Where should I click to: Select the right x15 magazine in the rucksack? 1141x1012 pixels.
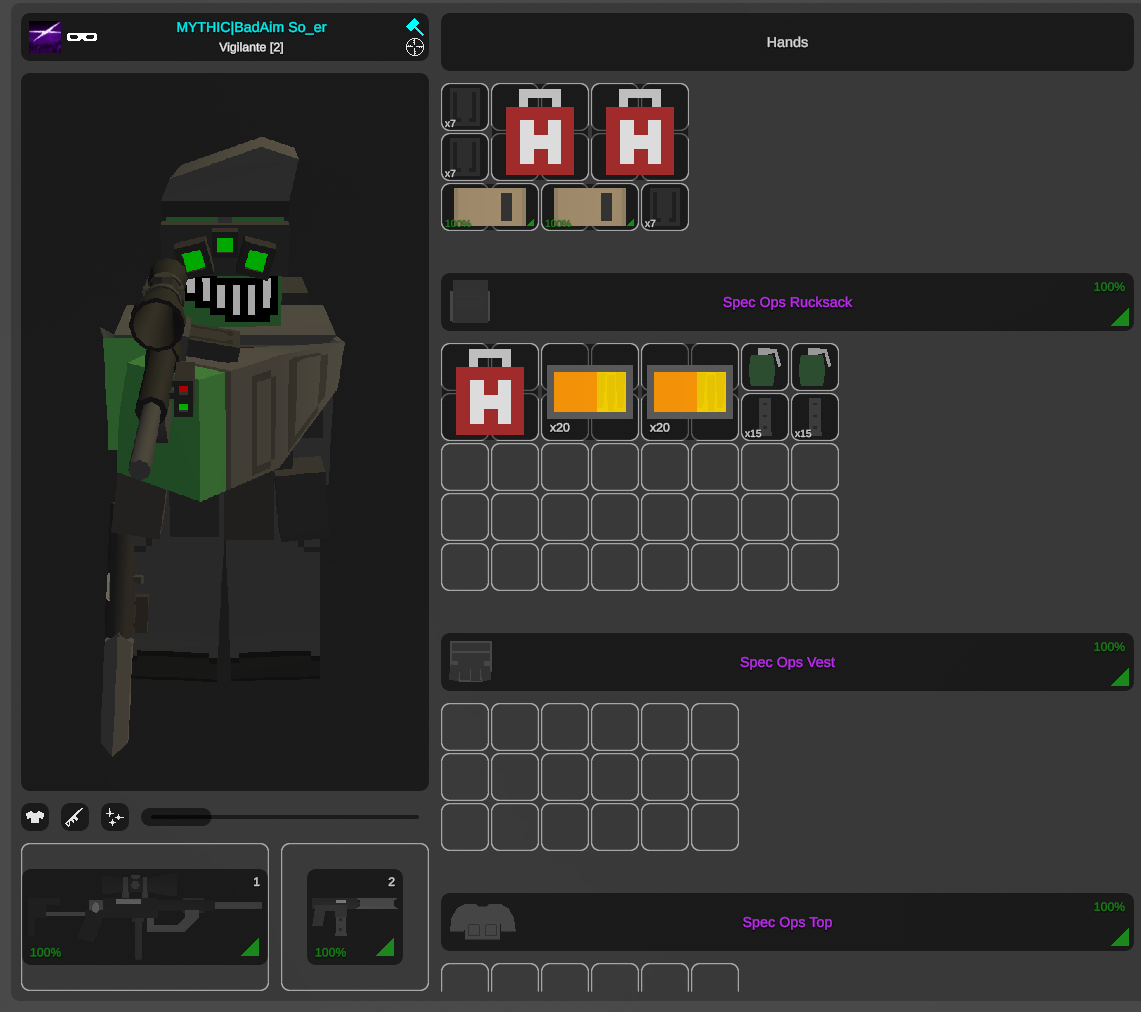(x=815, y=417)
